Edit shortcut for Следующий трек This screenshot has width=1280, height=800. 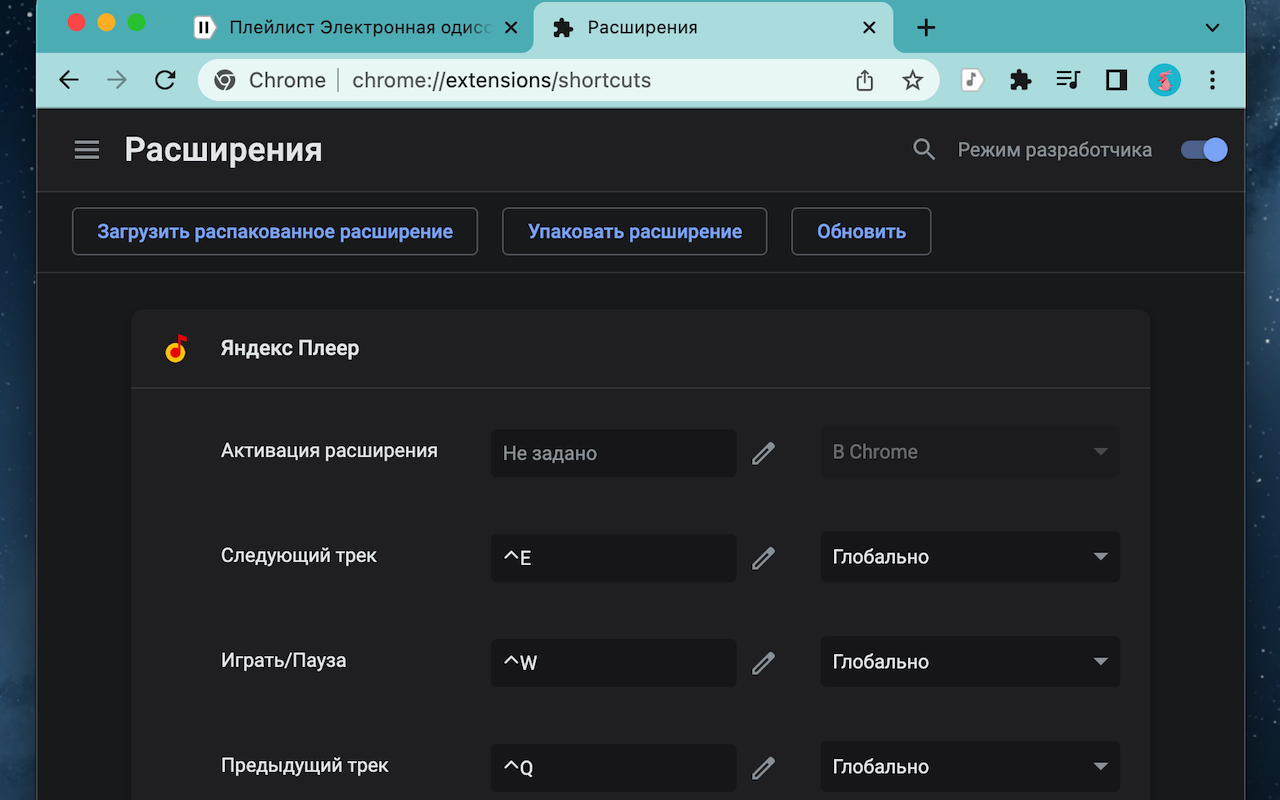click(764, 558)
